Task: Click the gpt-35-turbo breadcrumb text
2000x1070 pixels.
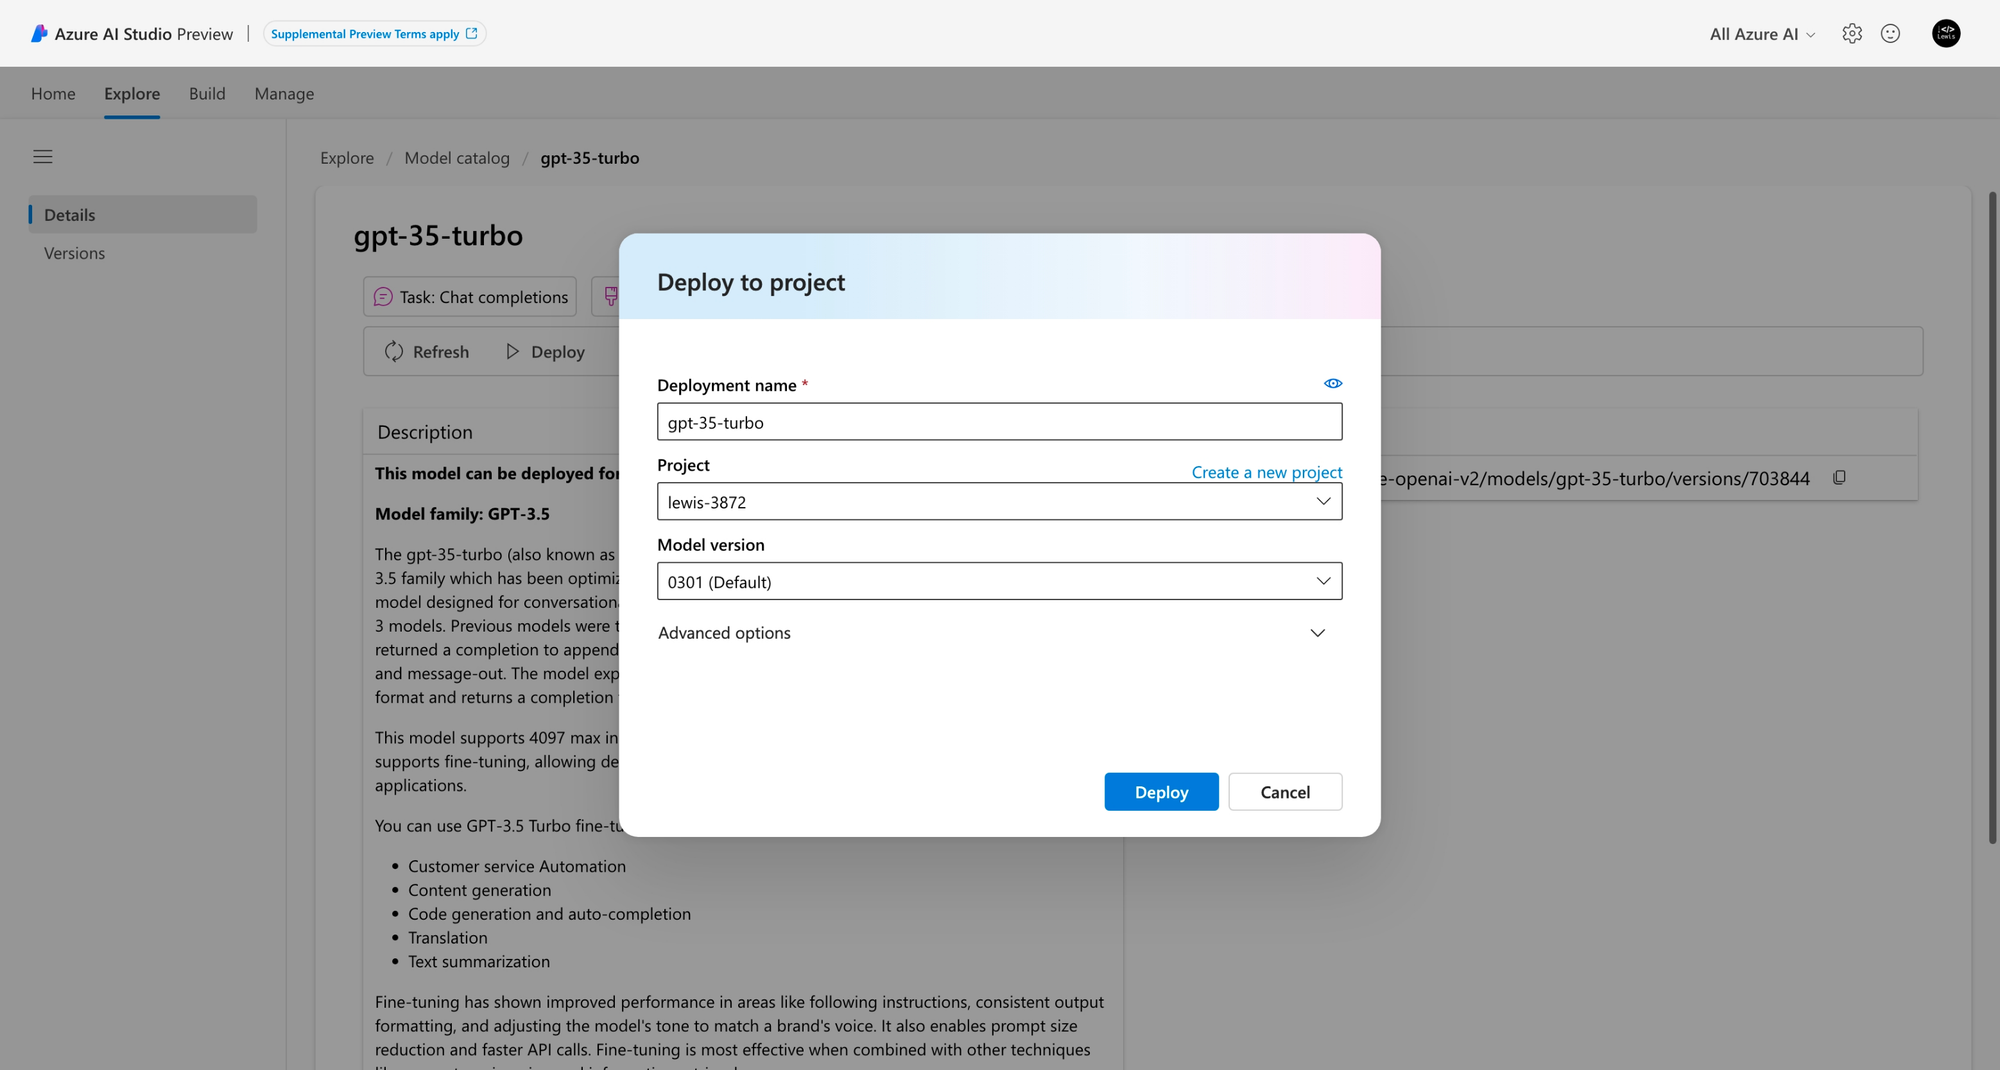Action: click(590, 158)
